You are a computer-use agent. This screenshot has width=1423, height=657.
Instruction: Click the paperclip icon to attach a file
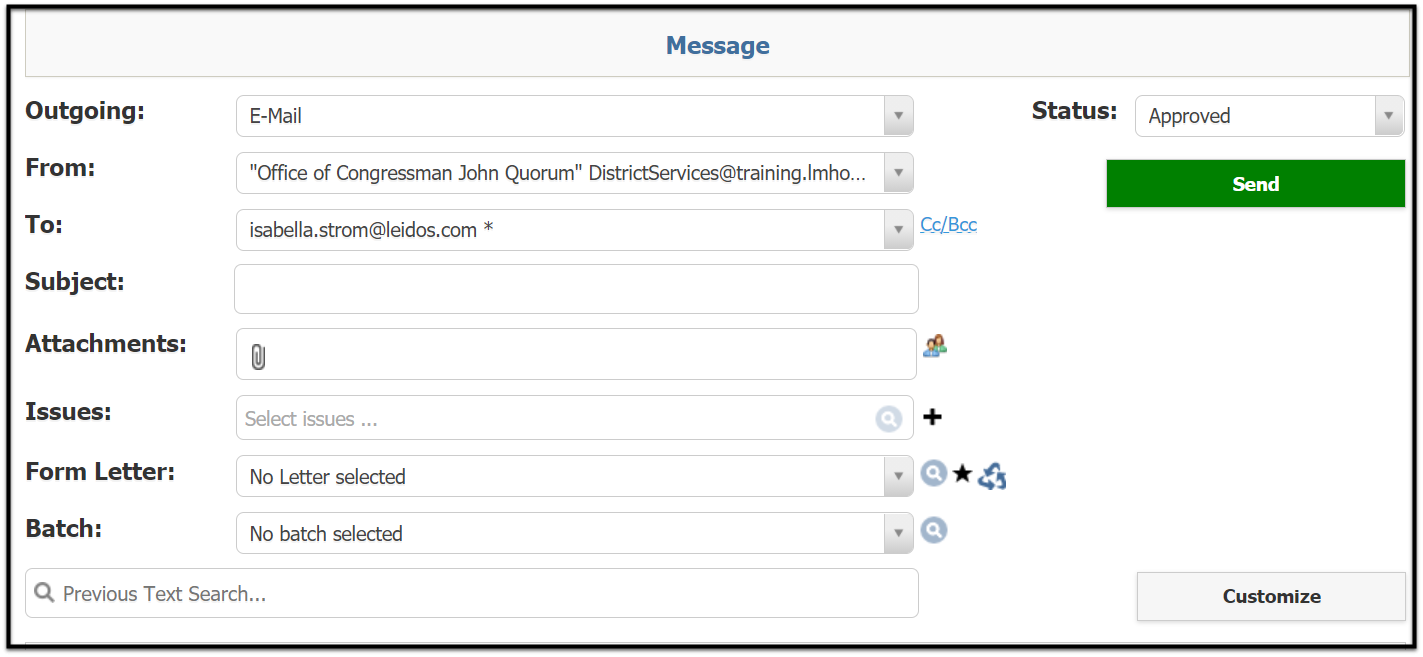pyautogui.click(x=258, y=354)
